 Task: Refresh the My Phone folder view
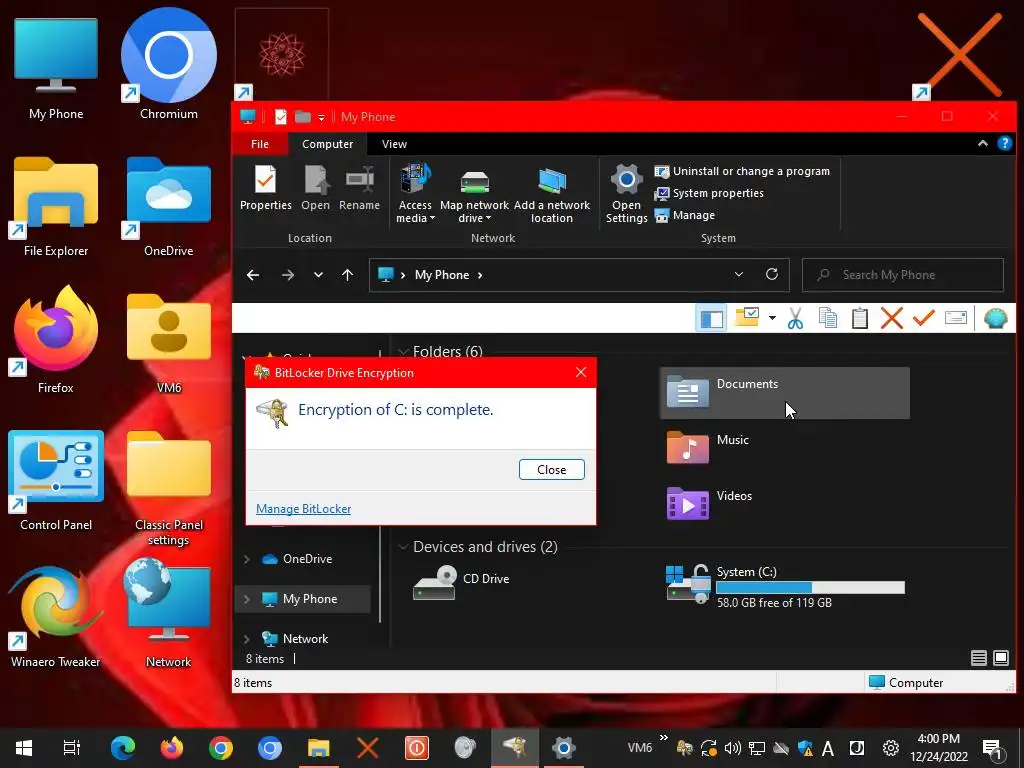click(x=772, y=274)
